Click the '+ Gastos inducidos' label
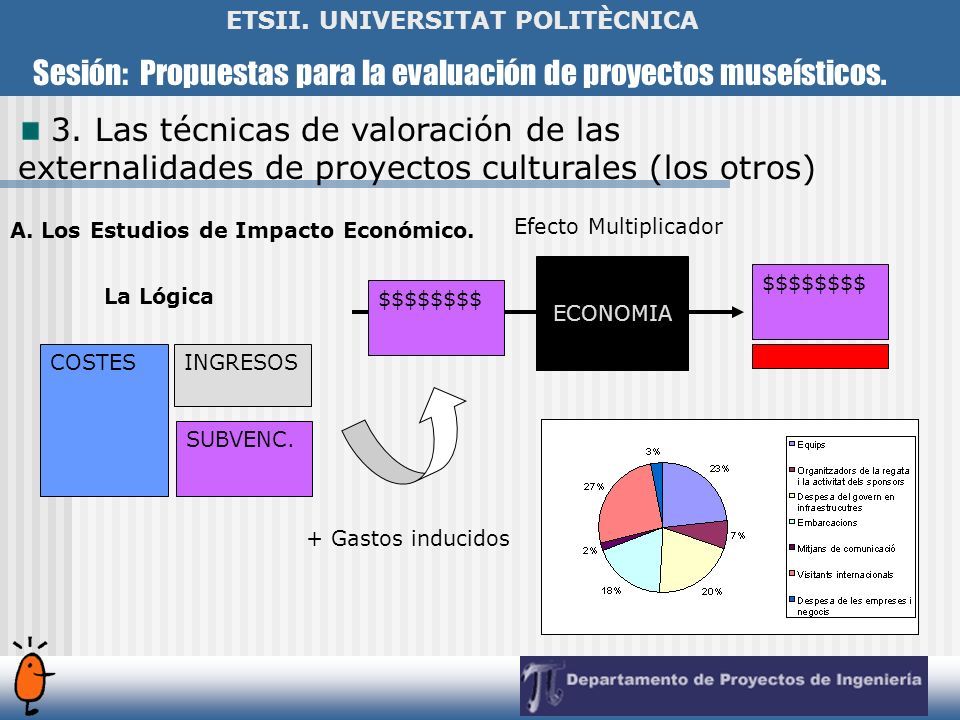The image size is (960, 720). pyautogui.click(x=408, y=538)
